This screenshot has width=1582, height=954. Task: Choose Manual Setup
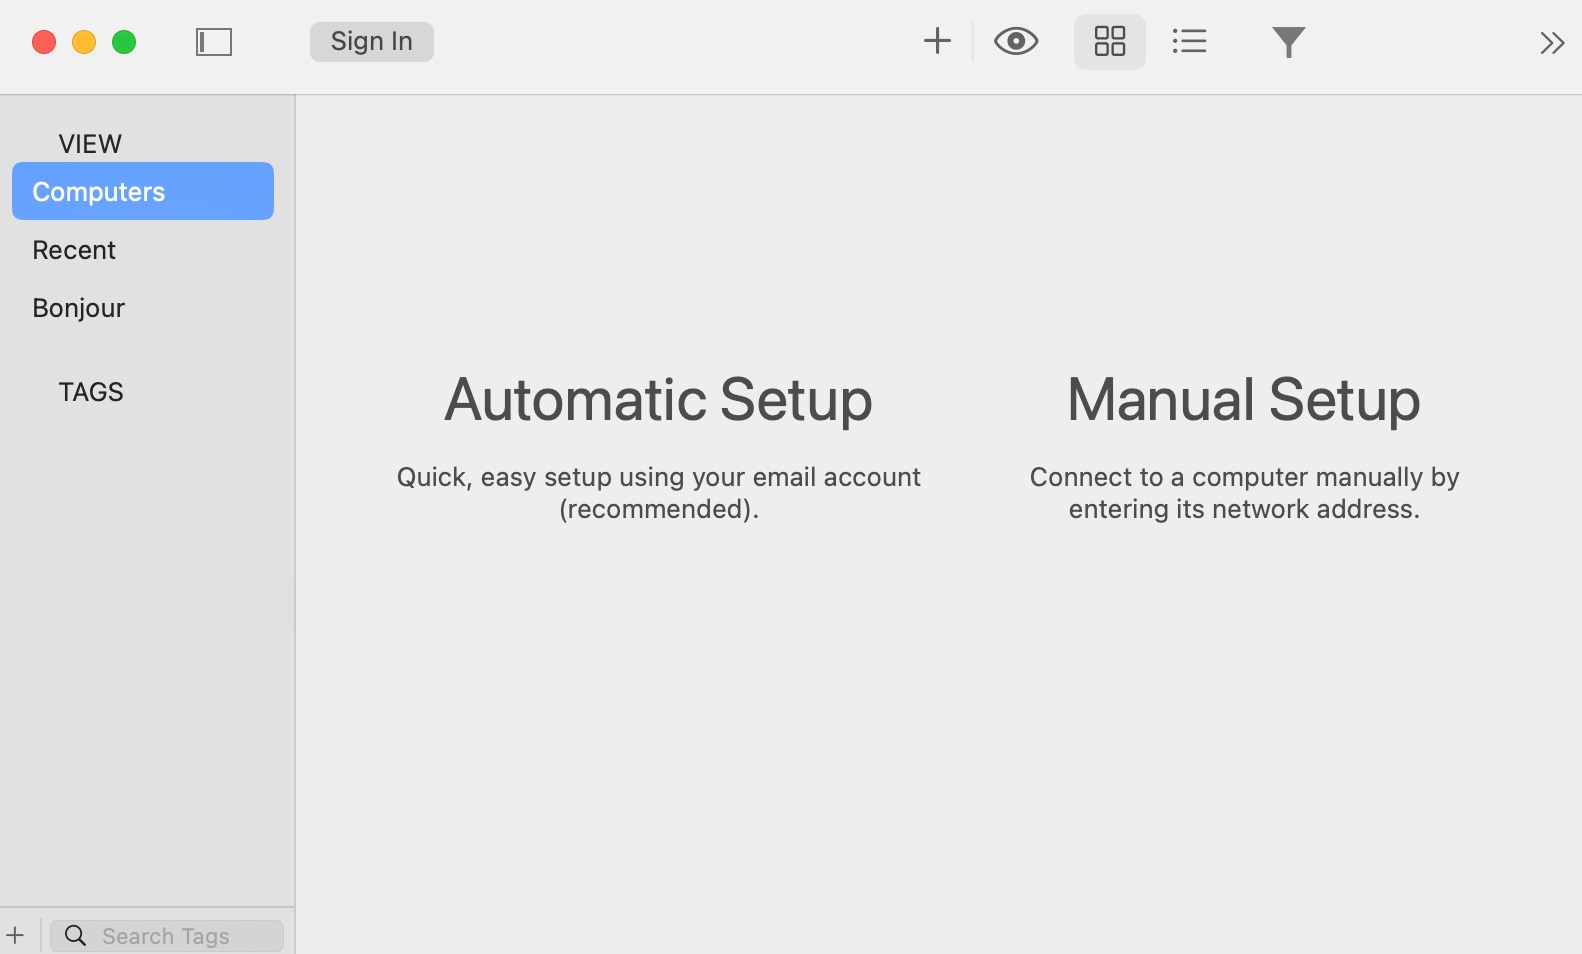pos(1244,399)
